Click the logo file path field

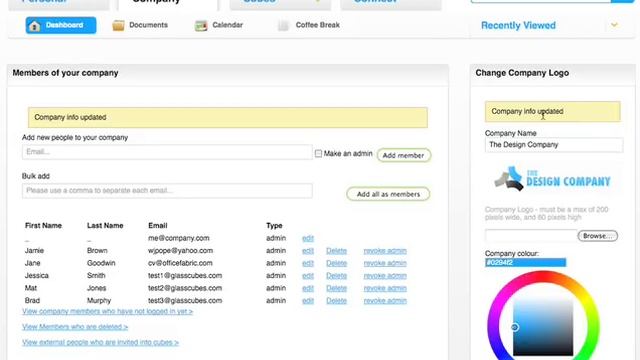531,236
